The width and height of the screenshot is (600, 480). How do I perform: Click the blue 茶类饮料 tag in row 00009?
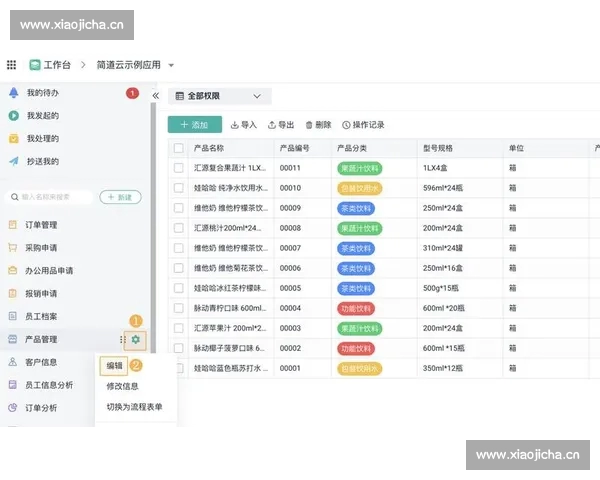coord(356,209)
